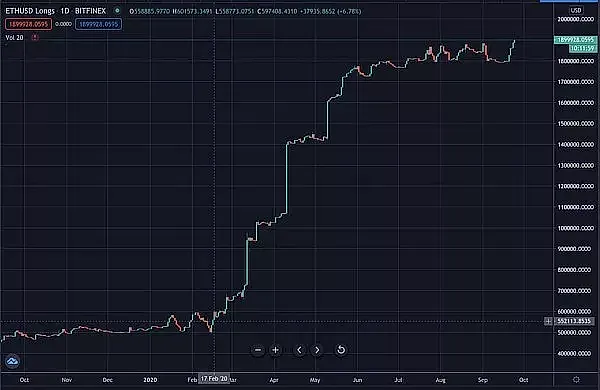Click the 1000000.0000 price axis label
Viewport: 600px width, 390px height.
point(576,228)
